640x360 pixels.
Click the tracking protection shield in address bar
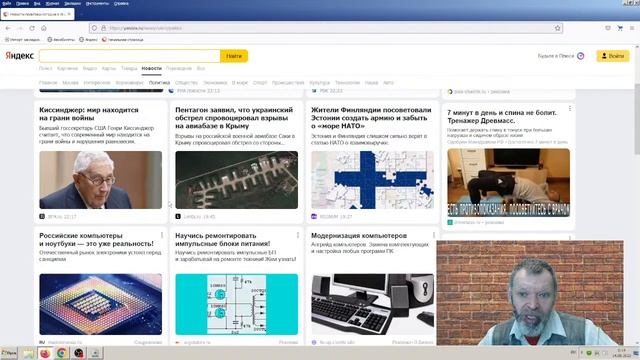click(x=94, y=28)
